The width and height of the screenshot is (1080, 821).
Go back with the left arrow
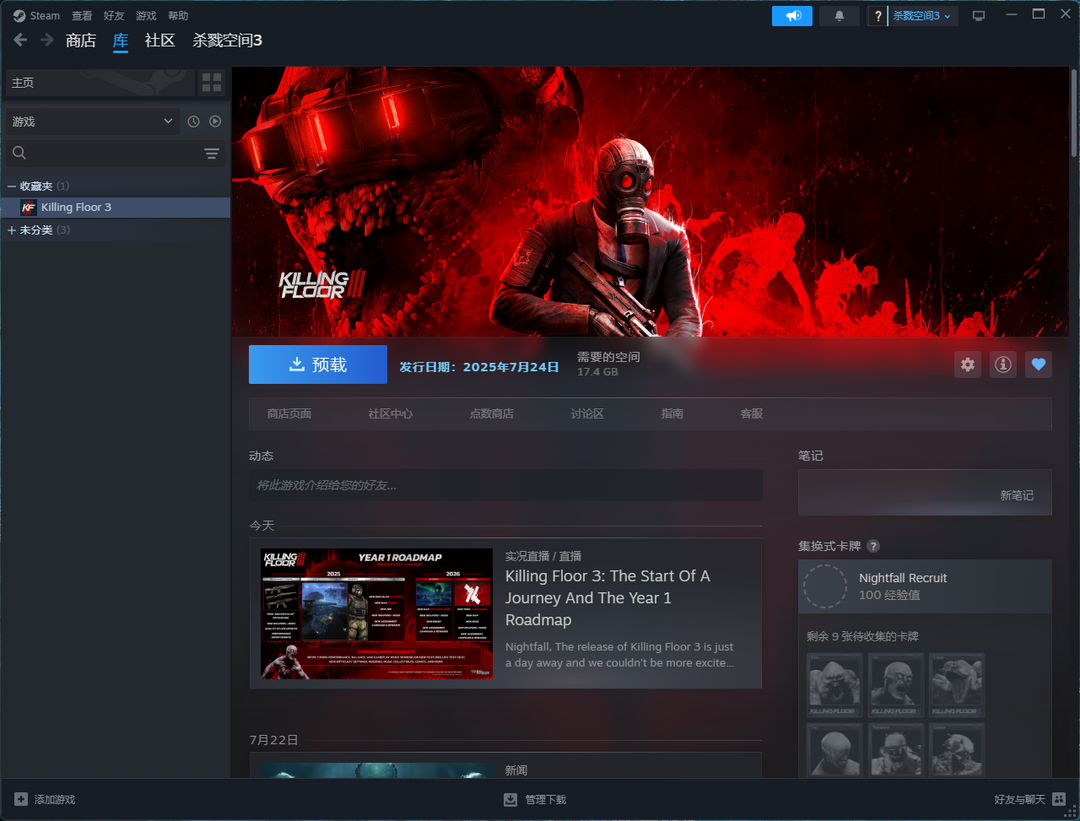pos(20,40)
